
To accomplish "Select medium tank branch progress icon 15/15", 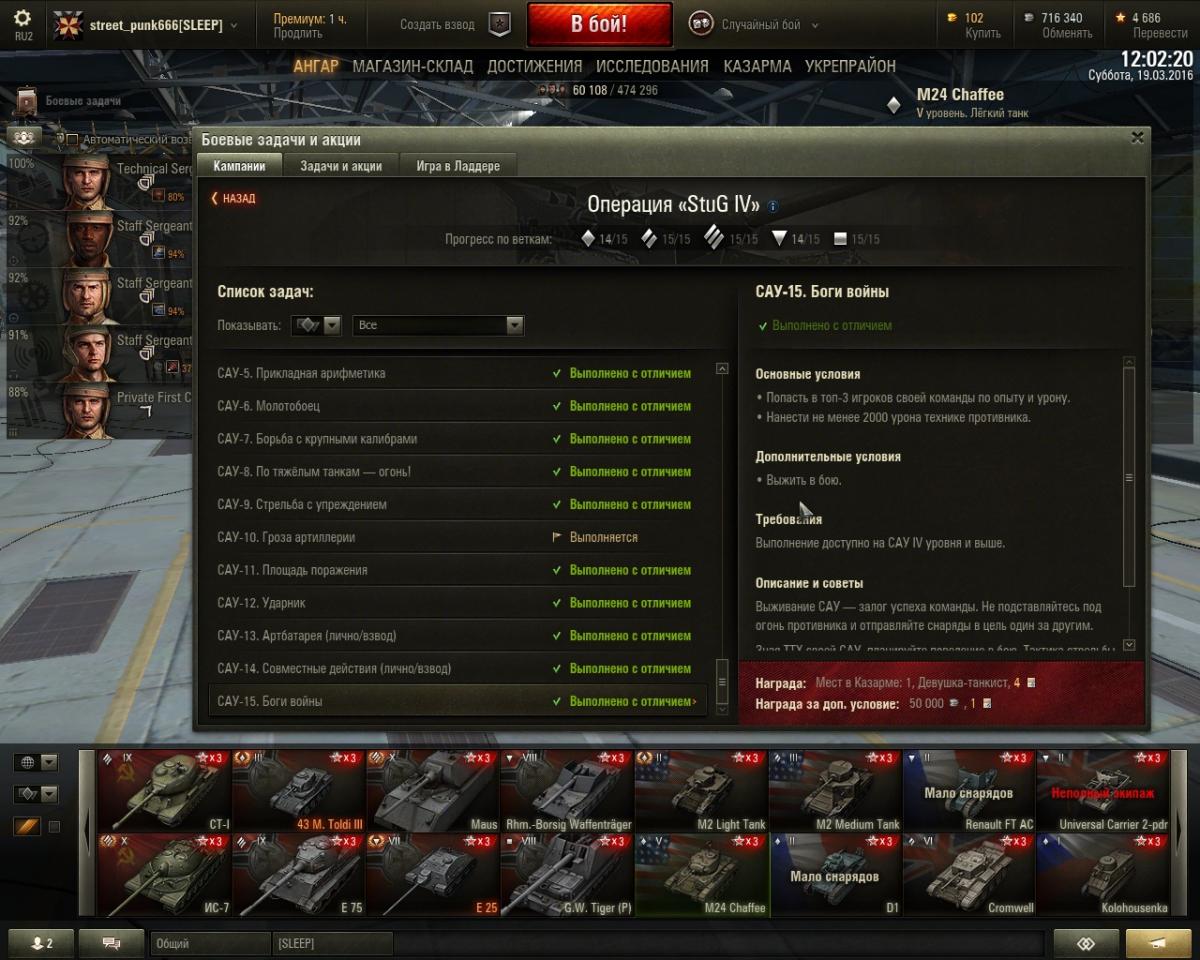I will (x=649, y=239).
